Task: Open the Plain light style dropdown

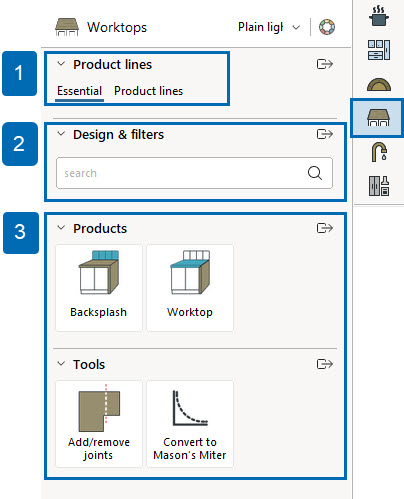Action: click(x=269, y=27)
